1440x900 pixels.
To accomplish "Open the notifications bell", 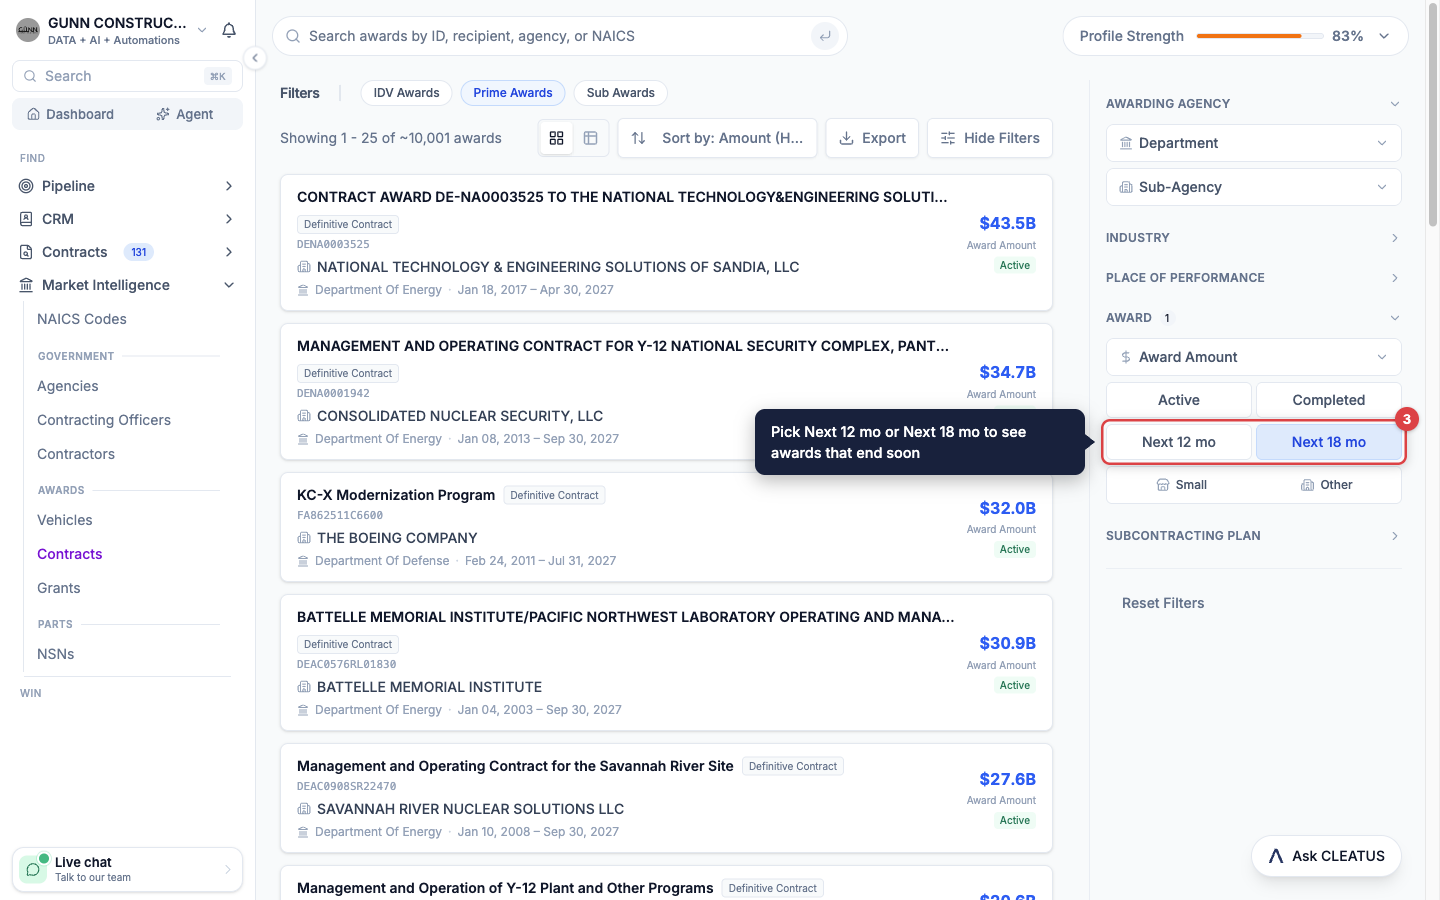I will (229, 30).
